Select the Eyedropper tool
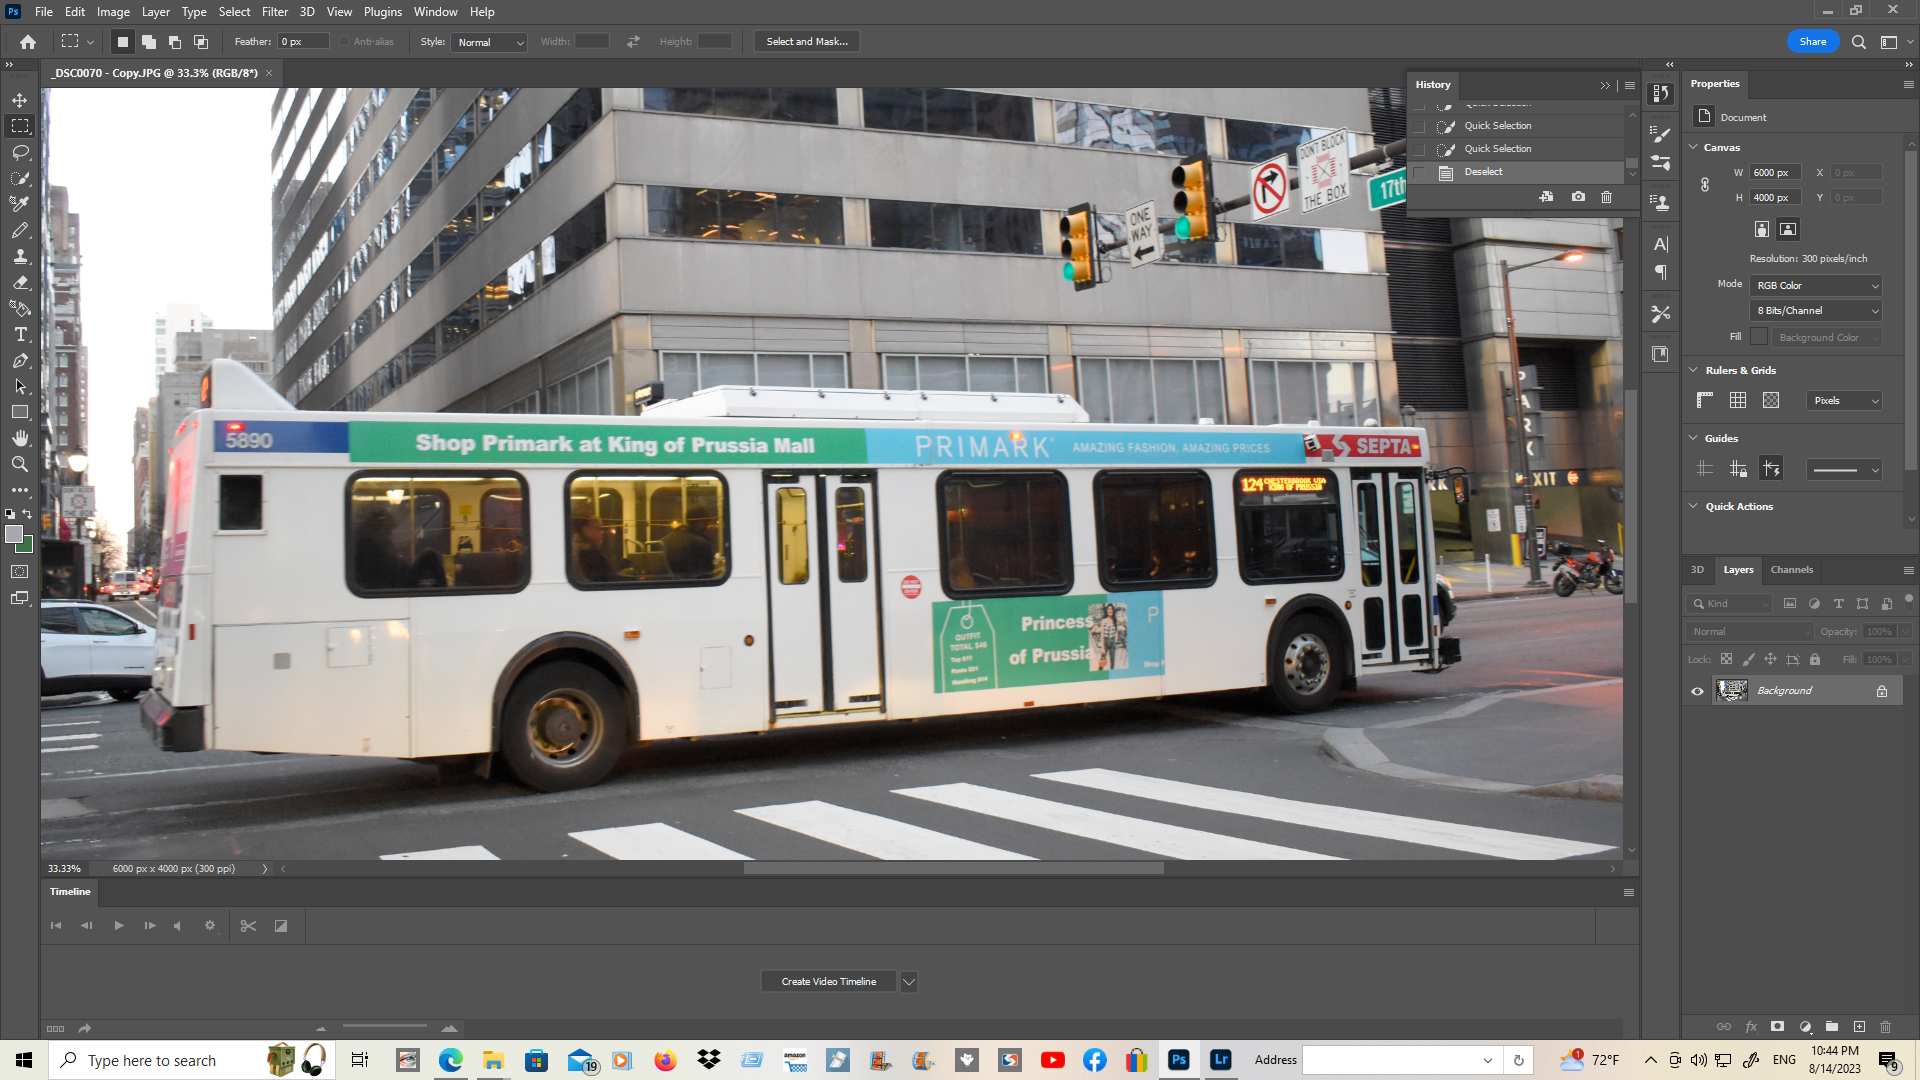This screenshot has width=1920, height=1080. tap(20, 204)
